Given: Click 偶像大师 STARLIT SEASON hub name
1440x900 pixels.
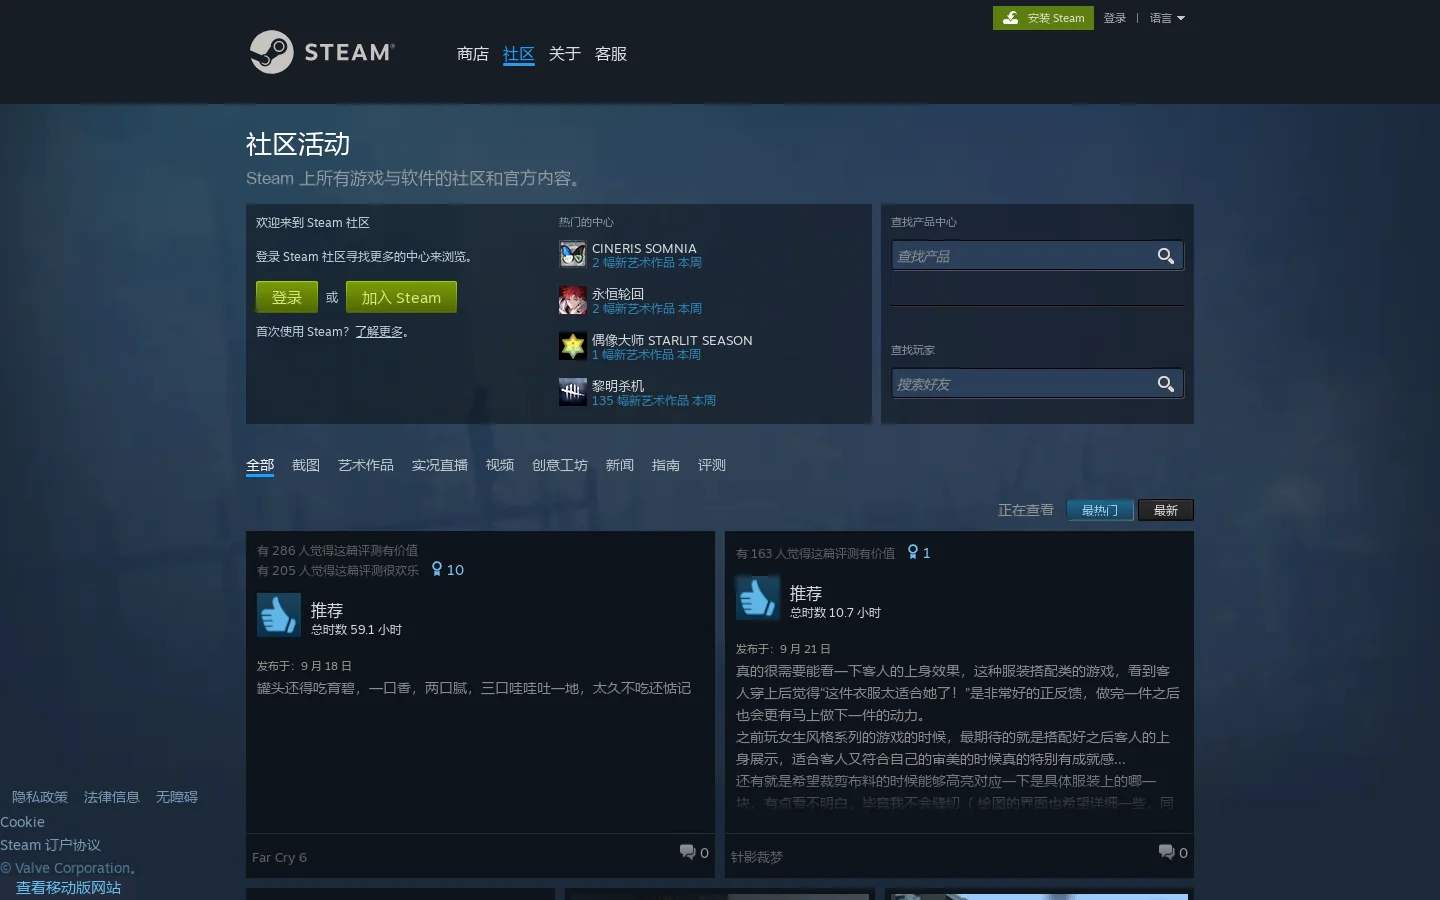Looking at the screenshot, I should coord(672,340).
